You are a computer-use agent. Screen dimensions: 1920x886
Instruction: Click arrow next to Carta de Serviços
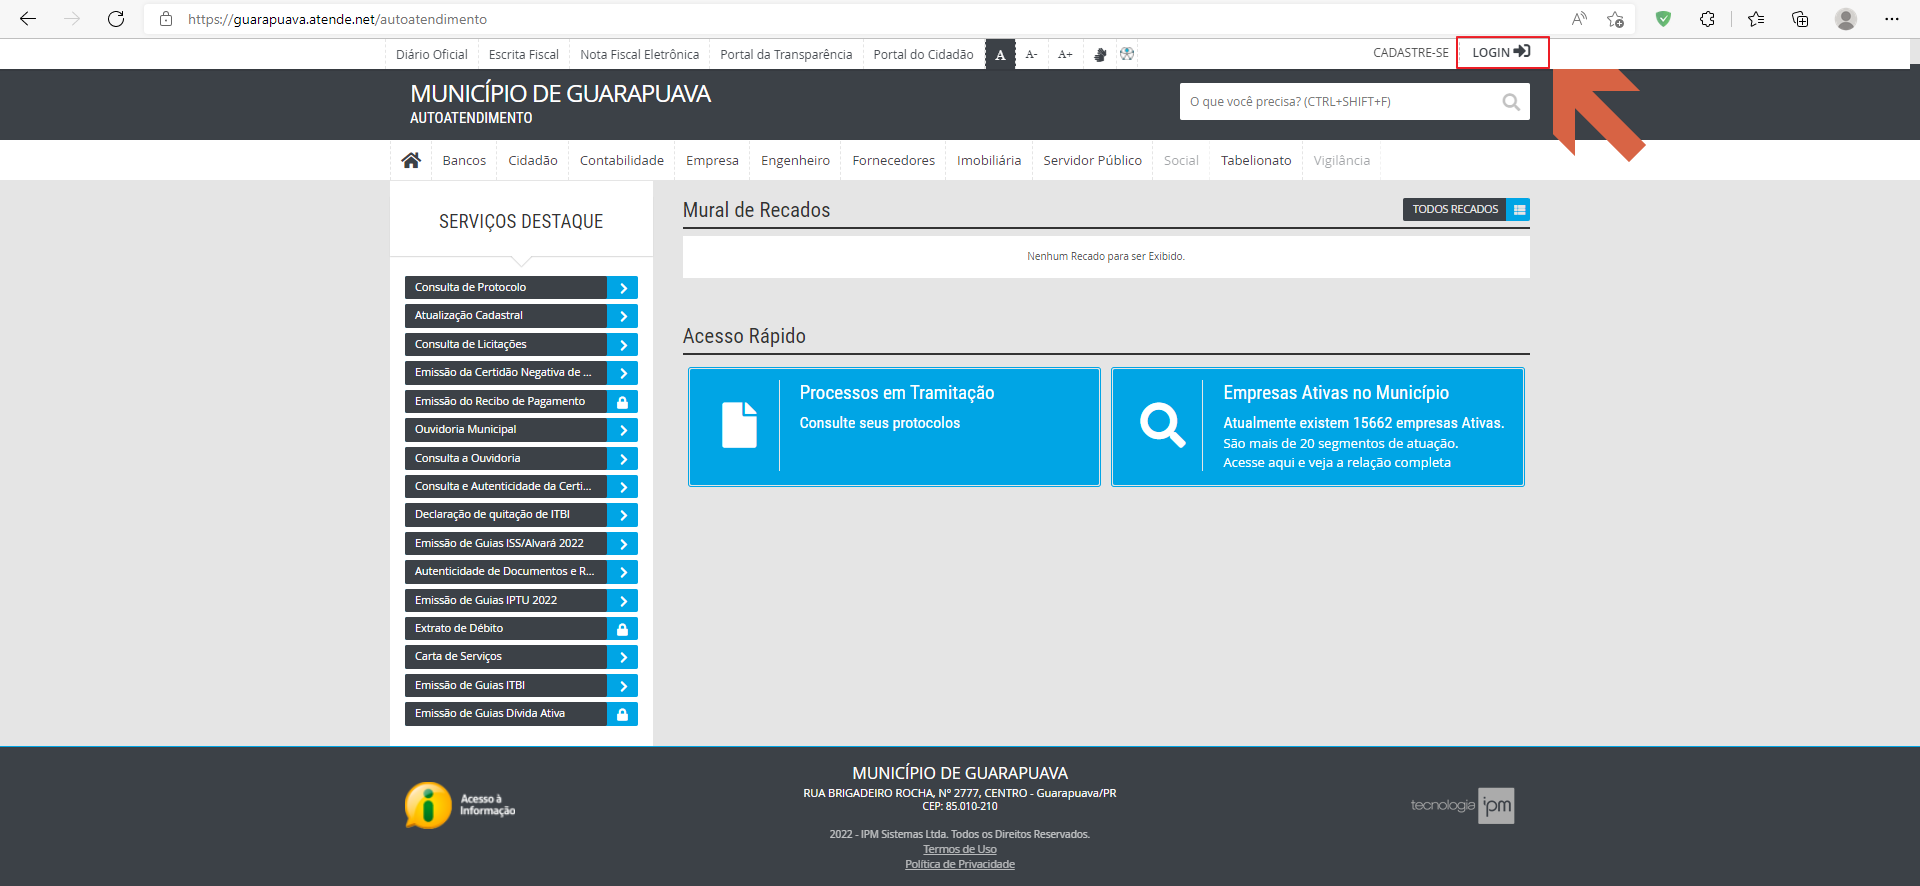pyautogui.click(x=622, y=657)
